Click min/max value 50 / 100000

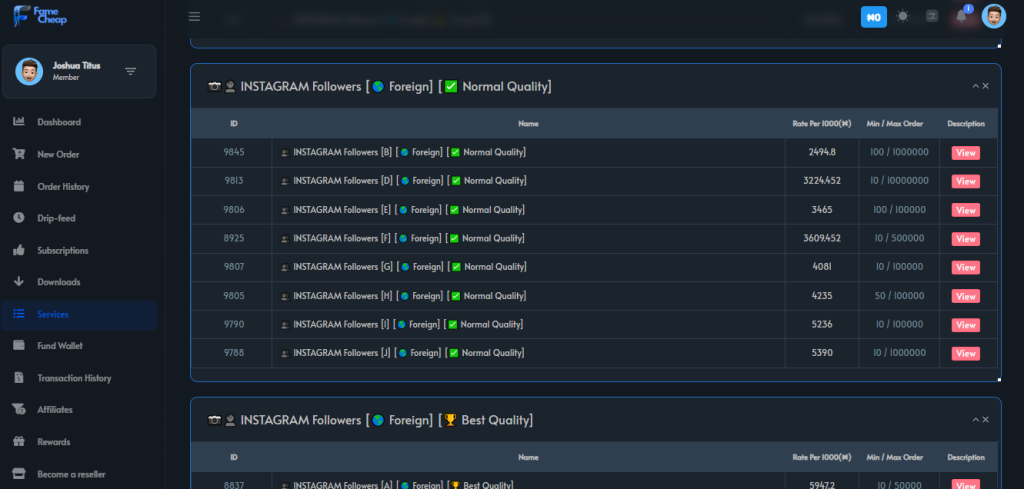coord(899,296)
